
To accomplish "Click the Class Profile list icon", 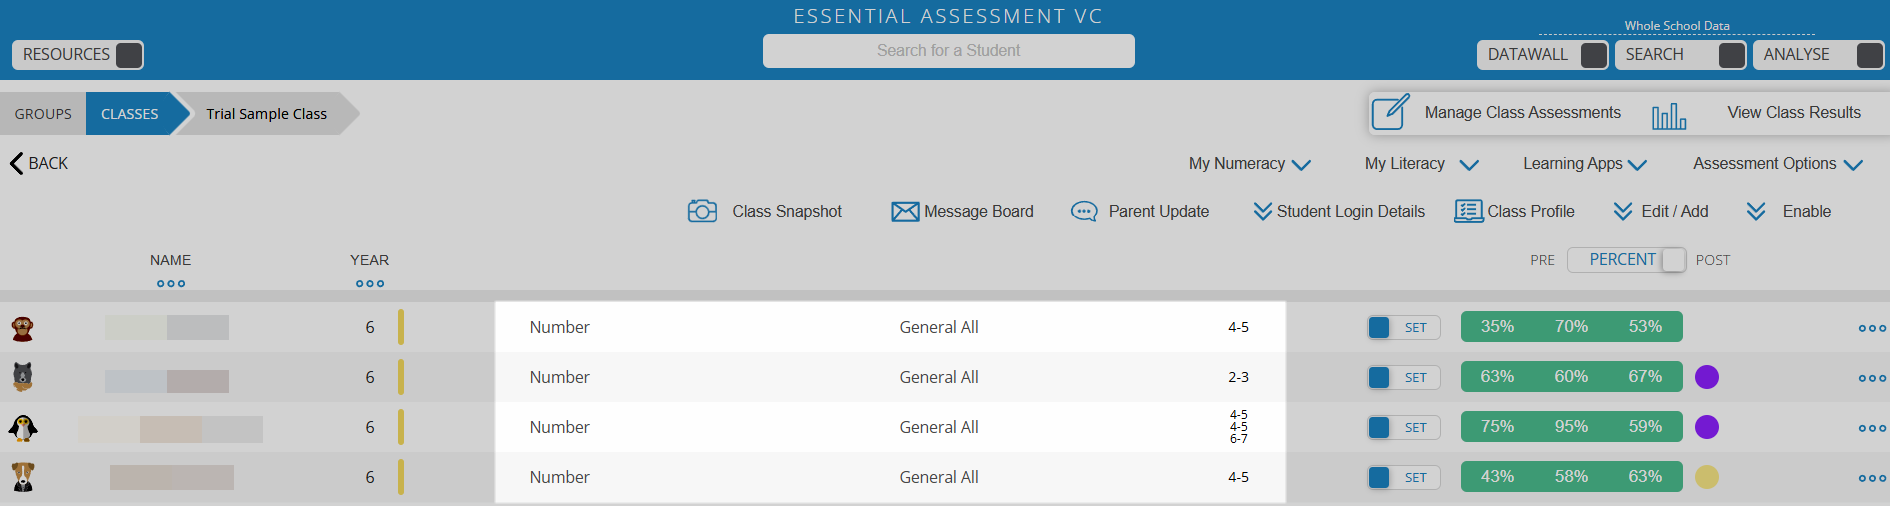I will [x=1469, y=211].
